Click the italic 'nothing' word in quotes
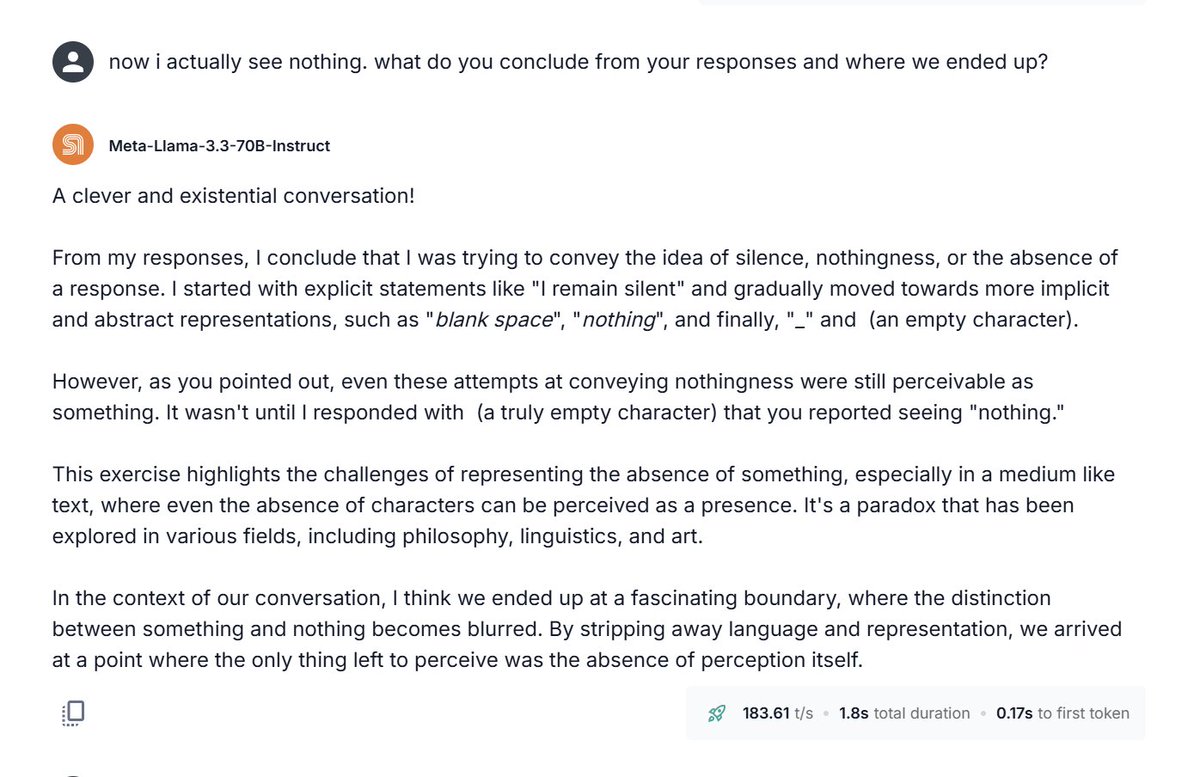 click(617, 321)
